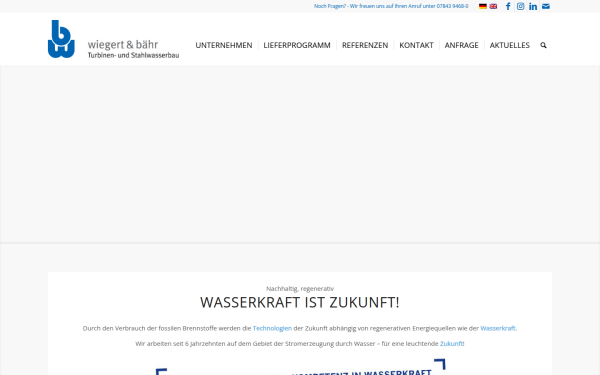
Task: Click the email envelope icon
Action: point(546,6)
